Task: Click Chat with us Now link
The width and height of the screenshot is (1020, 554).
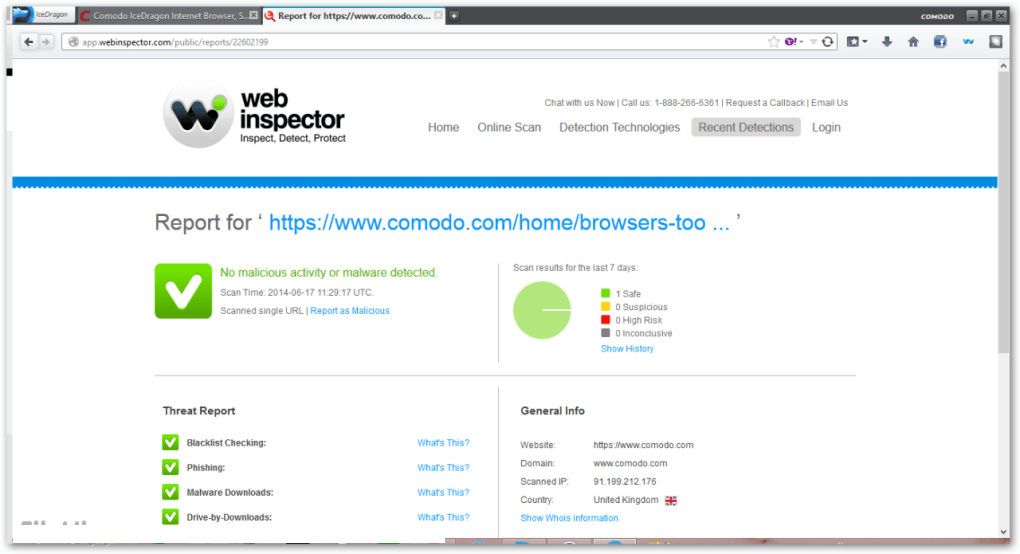Action: click(579, 103)
